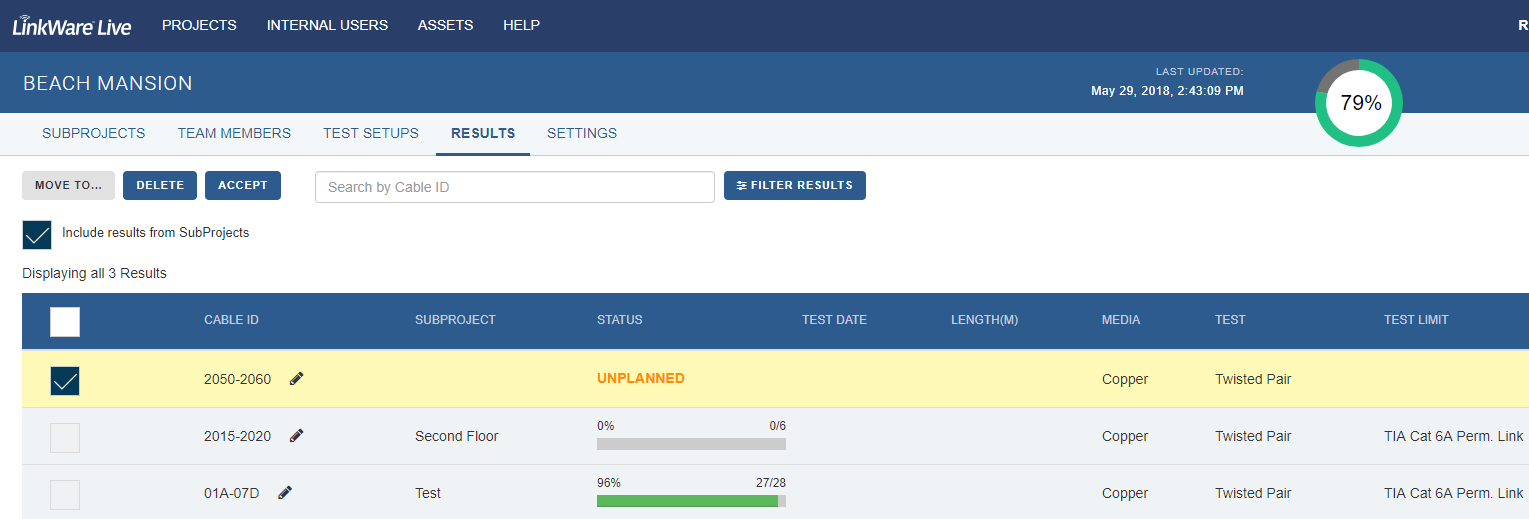Click the 79% completion ring
This screenshot has height=519, width=1529.
pos(1359,103)
